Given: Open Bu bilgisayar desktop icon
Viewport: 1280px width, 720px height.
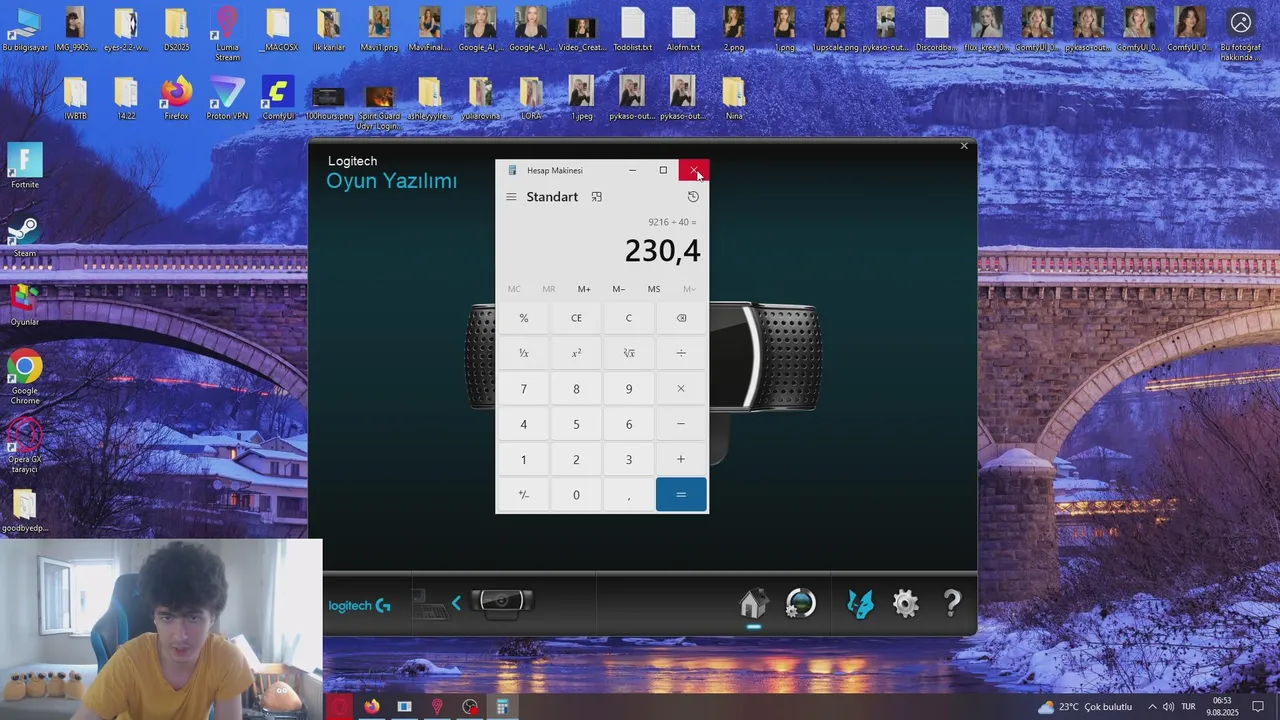Looking at the screenshot, I should [x=25, y=29].
